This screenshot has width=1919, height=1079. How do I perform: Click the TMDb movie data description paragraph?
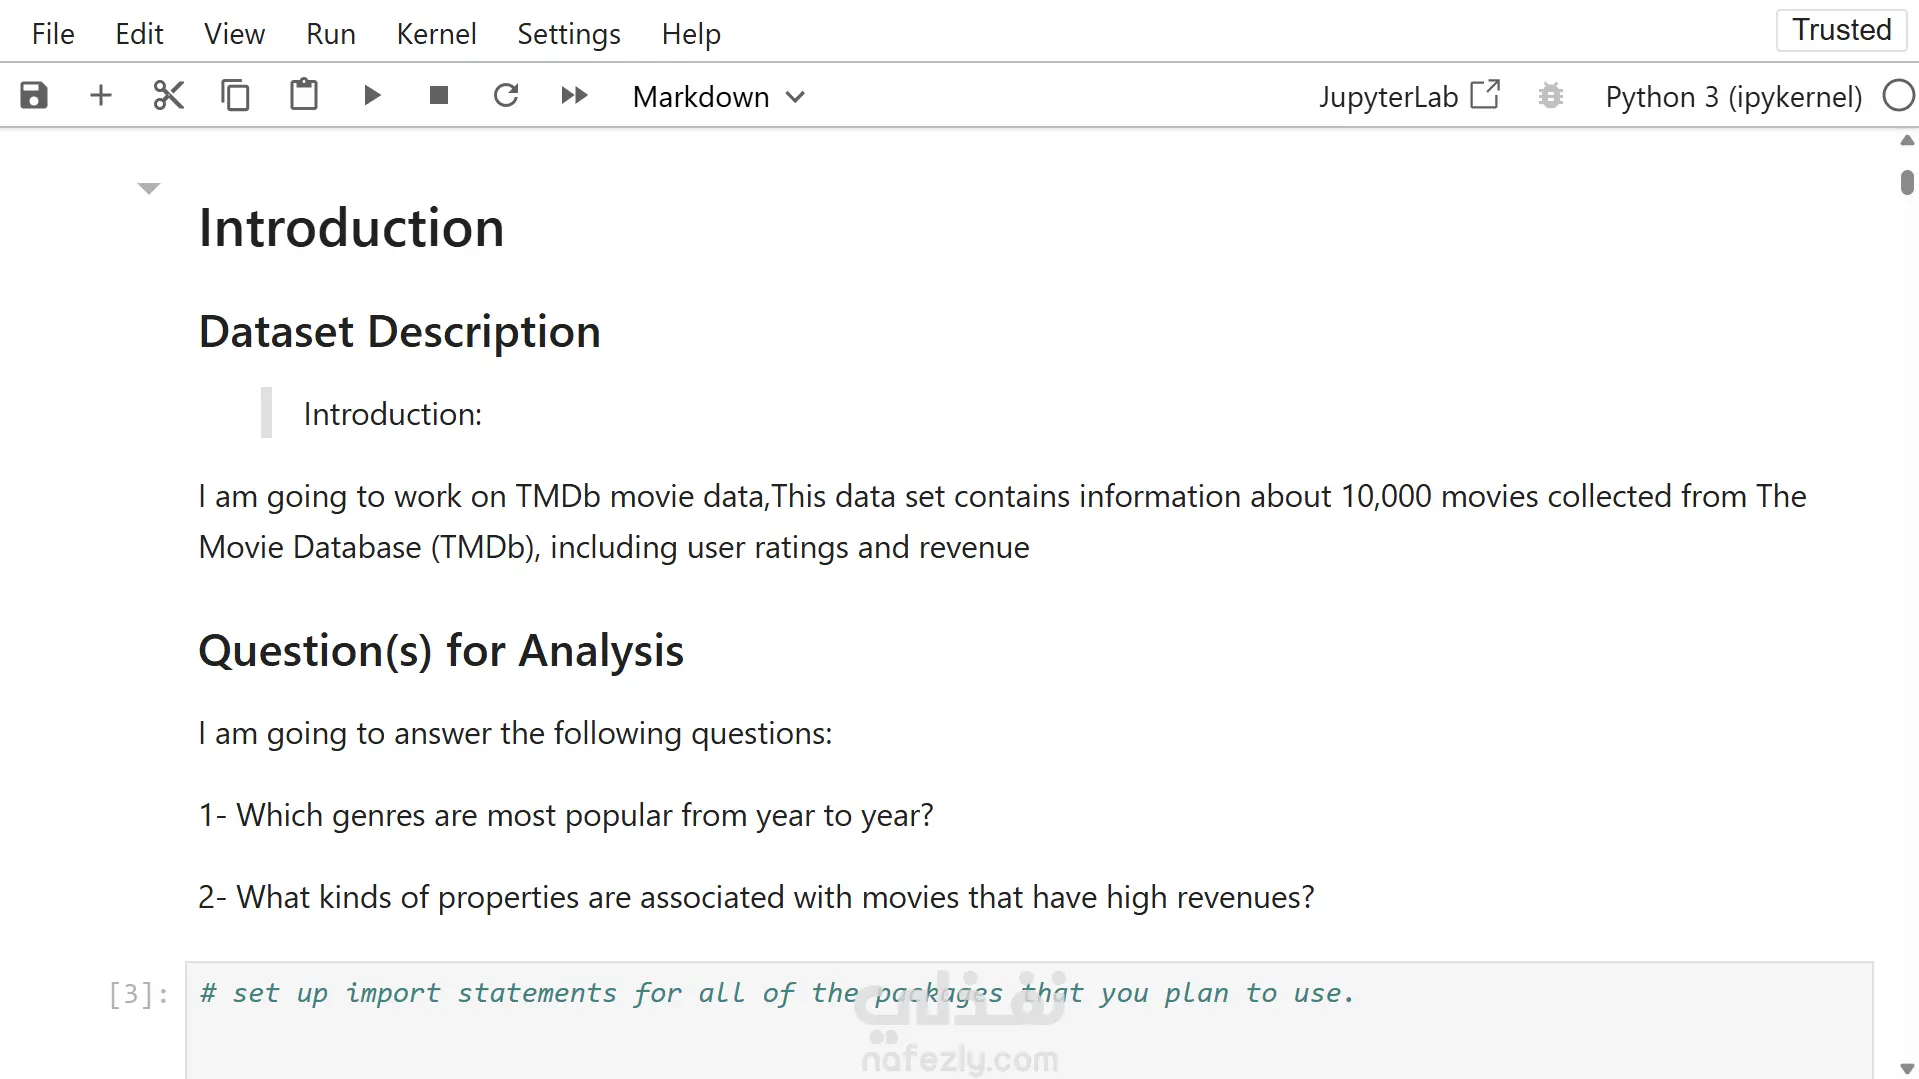[1002, 521]
